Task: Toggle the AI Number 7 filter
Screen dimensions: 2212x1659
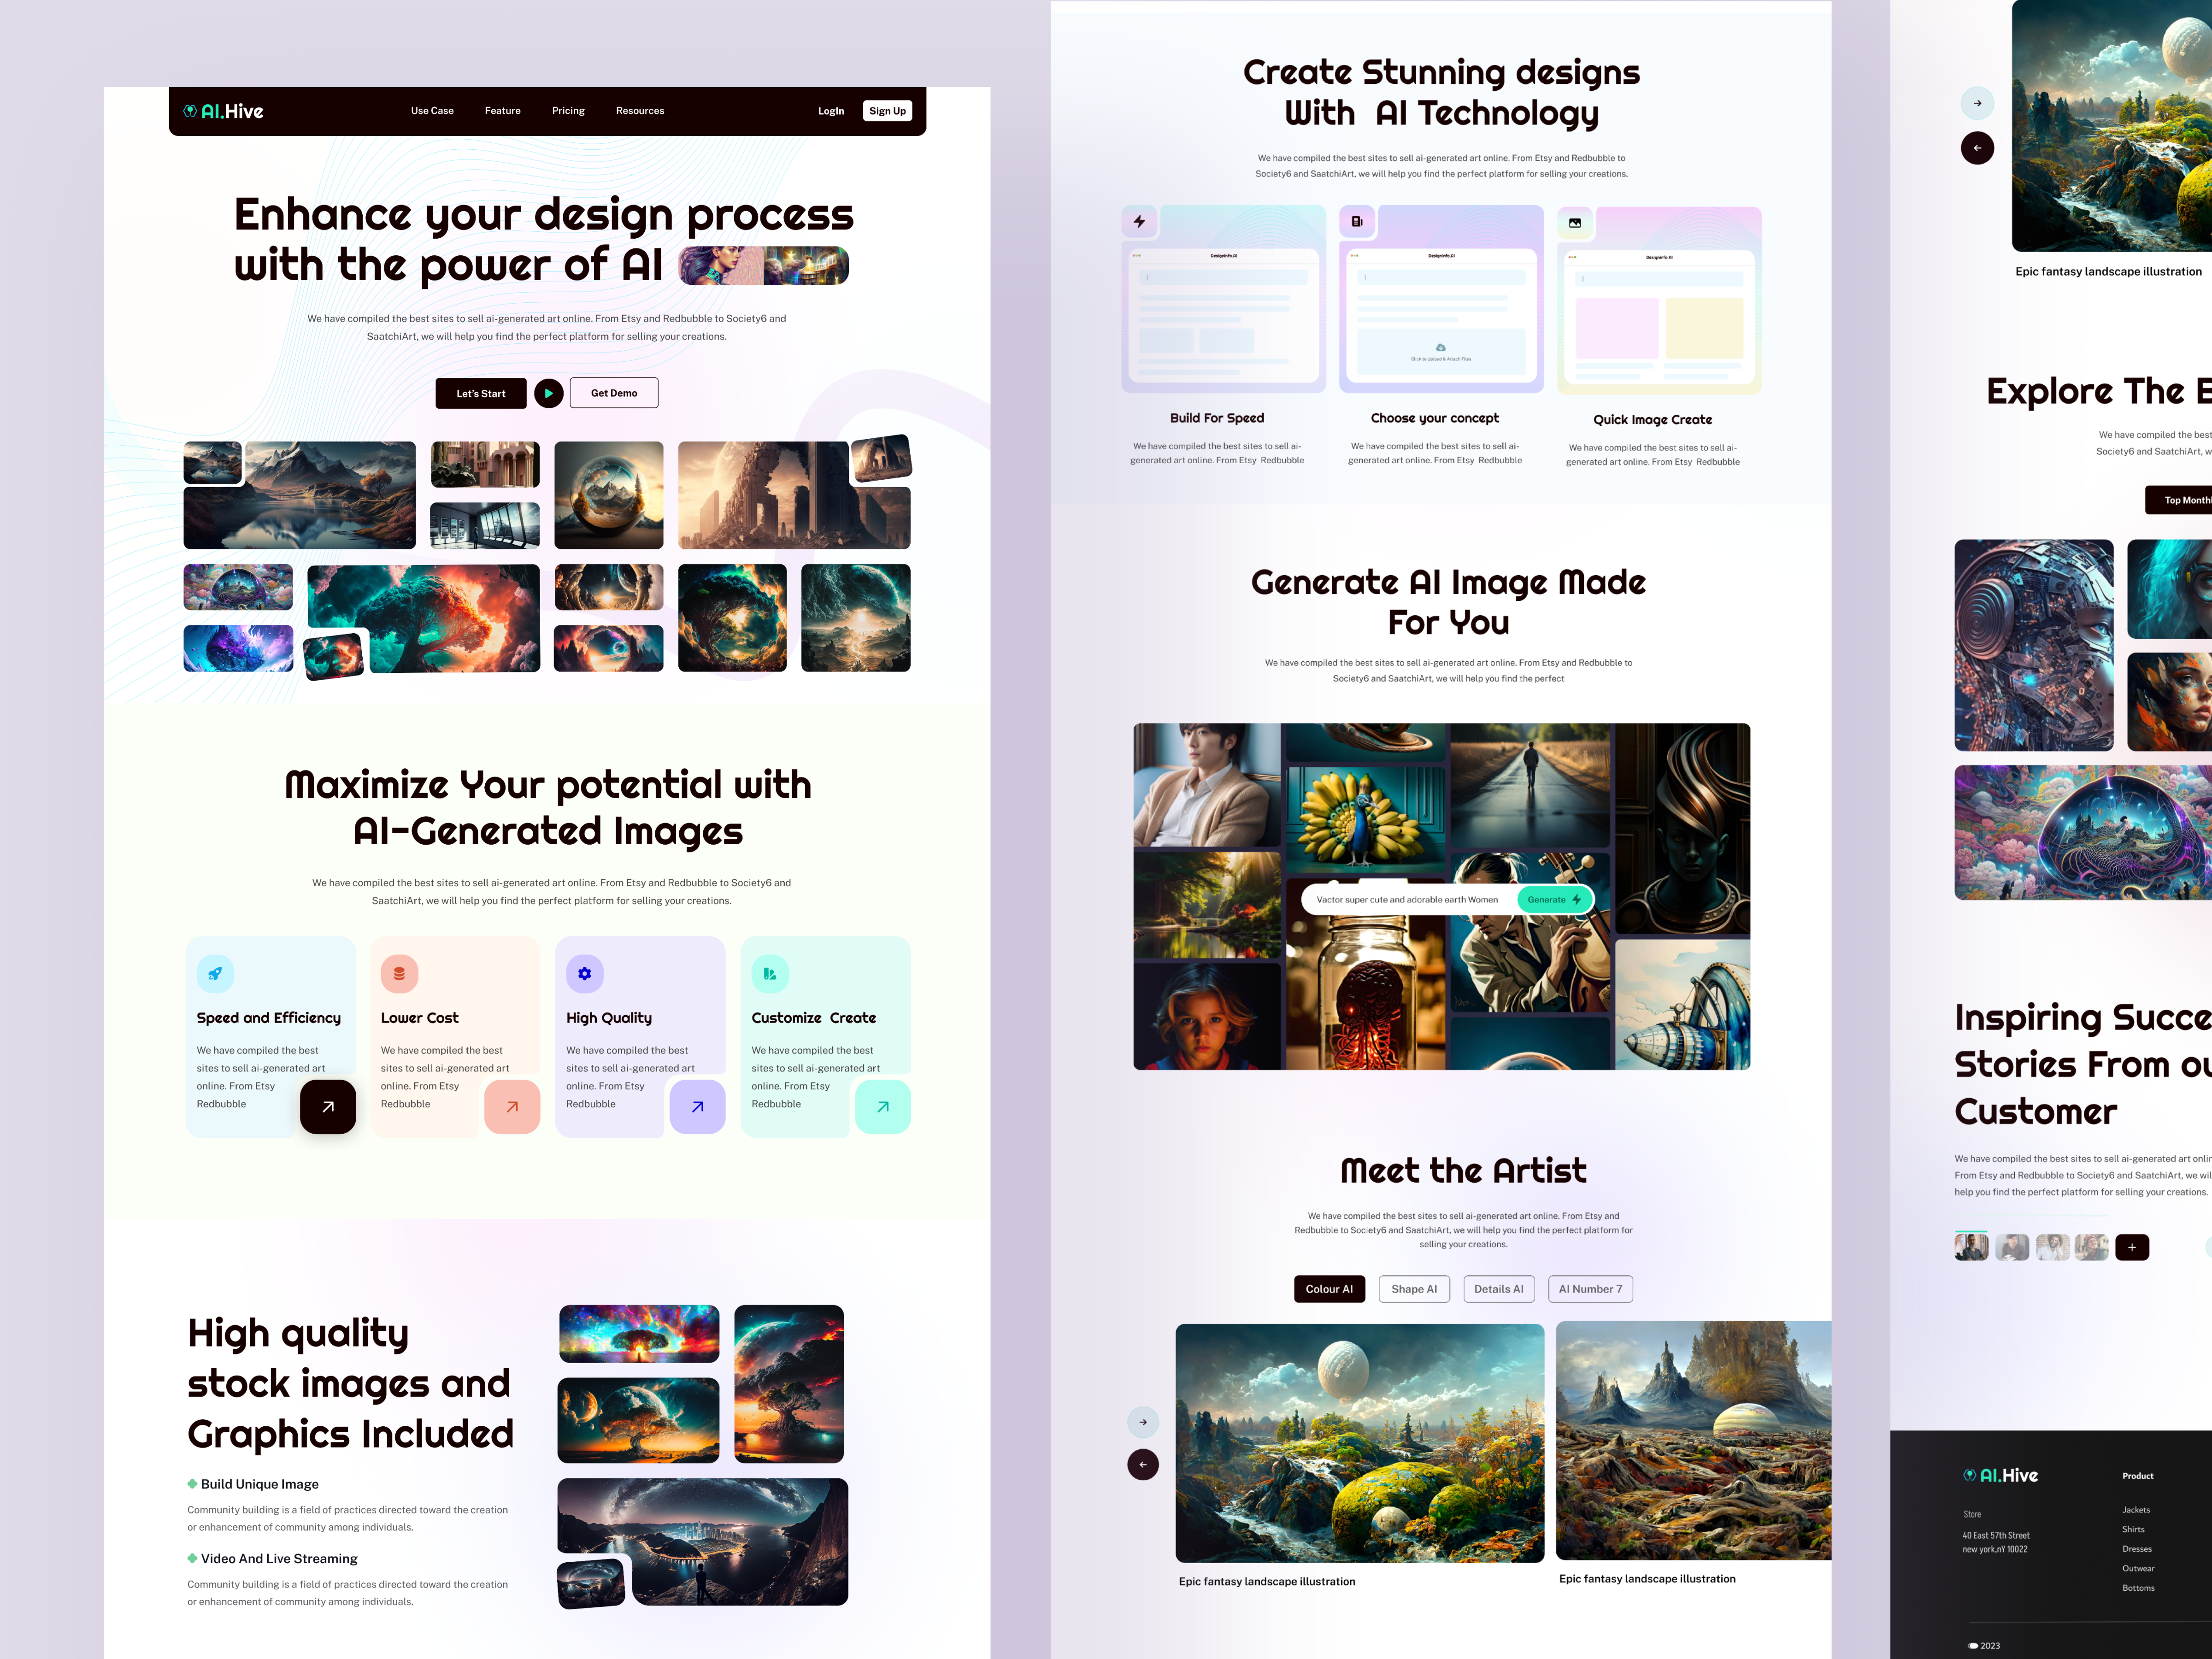Action: pyautogui.click(x=1590, y=1289)
